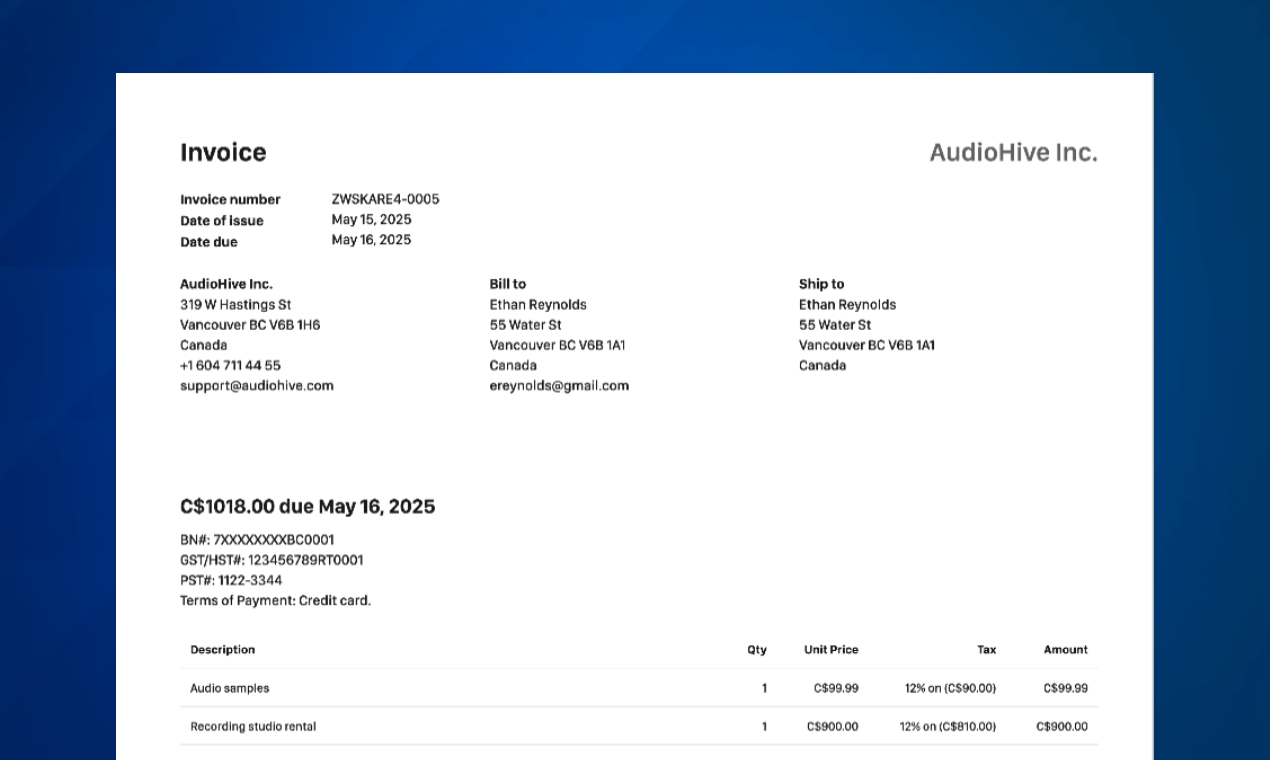Click the seller address 319 W Hastings St
The image size is (1270, 760).
[236, 304]
